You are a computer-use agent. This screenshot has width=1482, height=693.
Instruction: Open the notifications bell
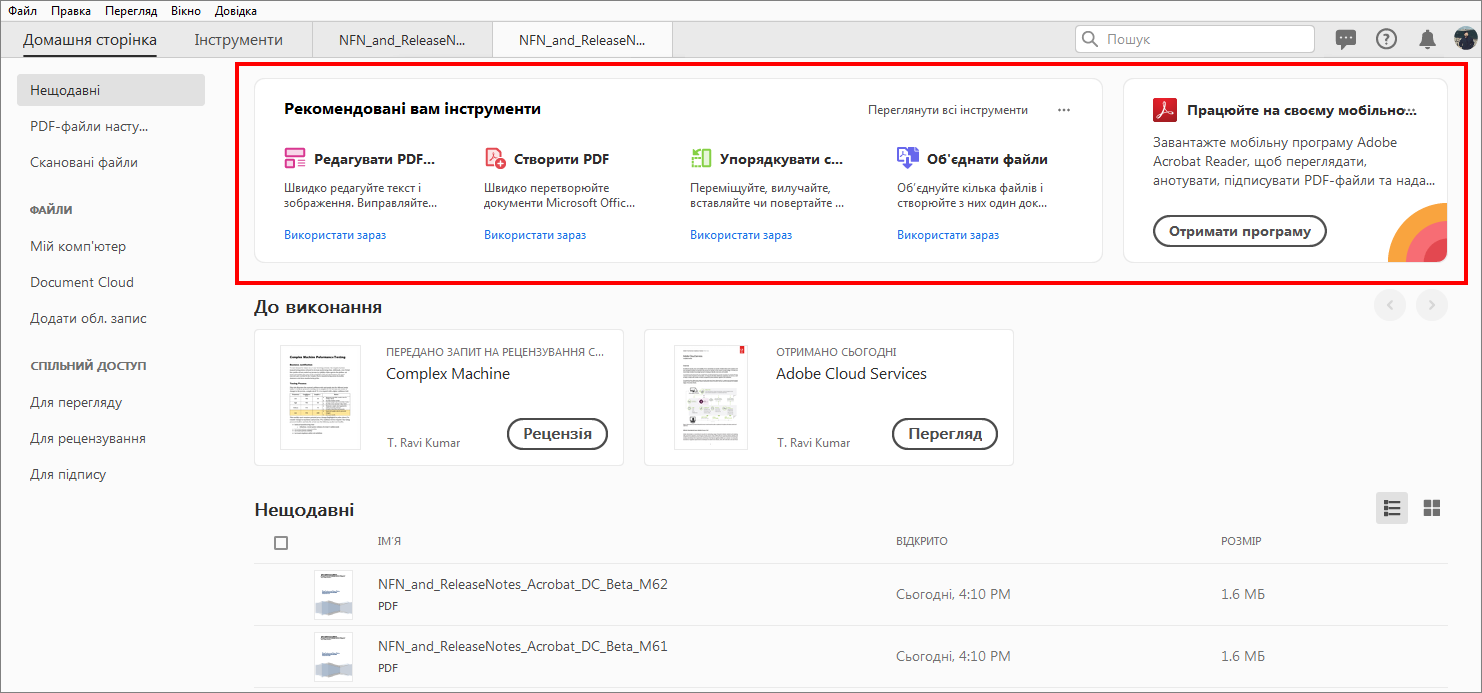1427,39
